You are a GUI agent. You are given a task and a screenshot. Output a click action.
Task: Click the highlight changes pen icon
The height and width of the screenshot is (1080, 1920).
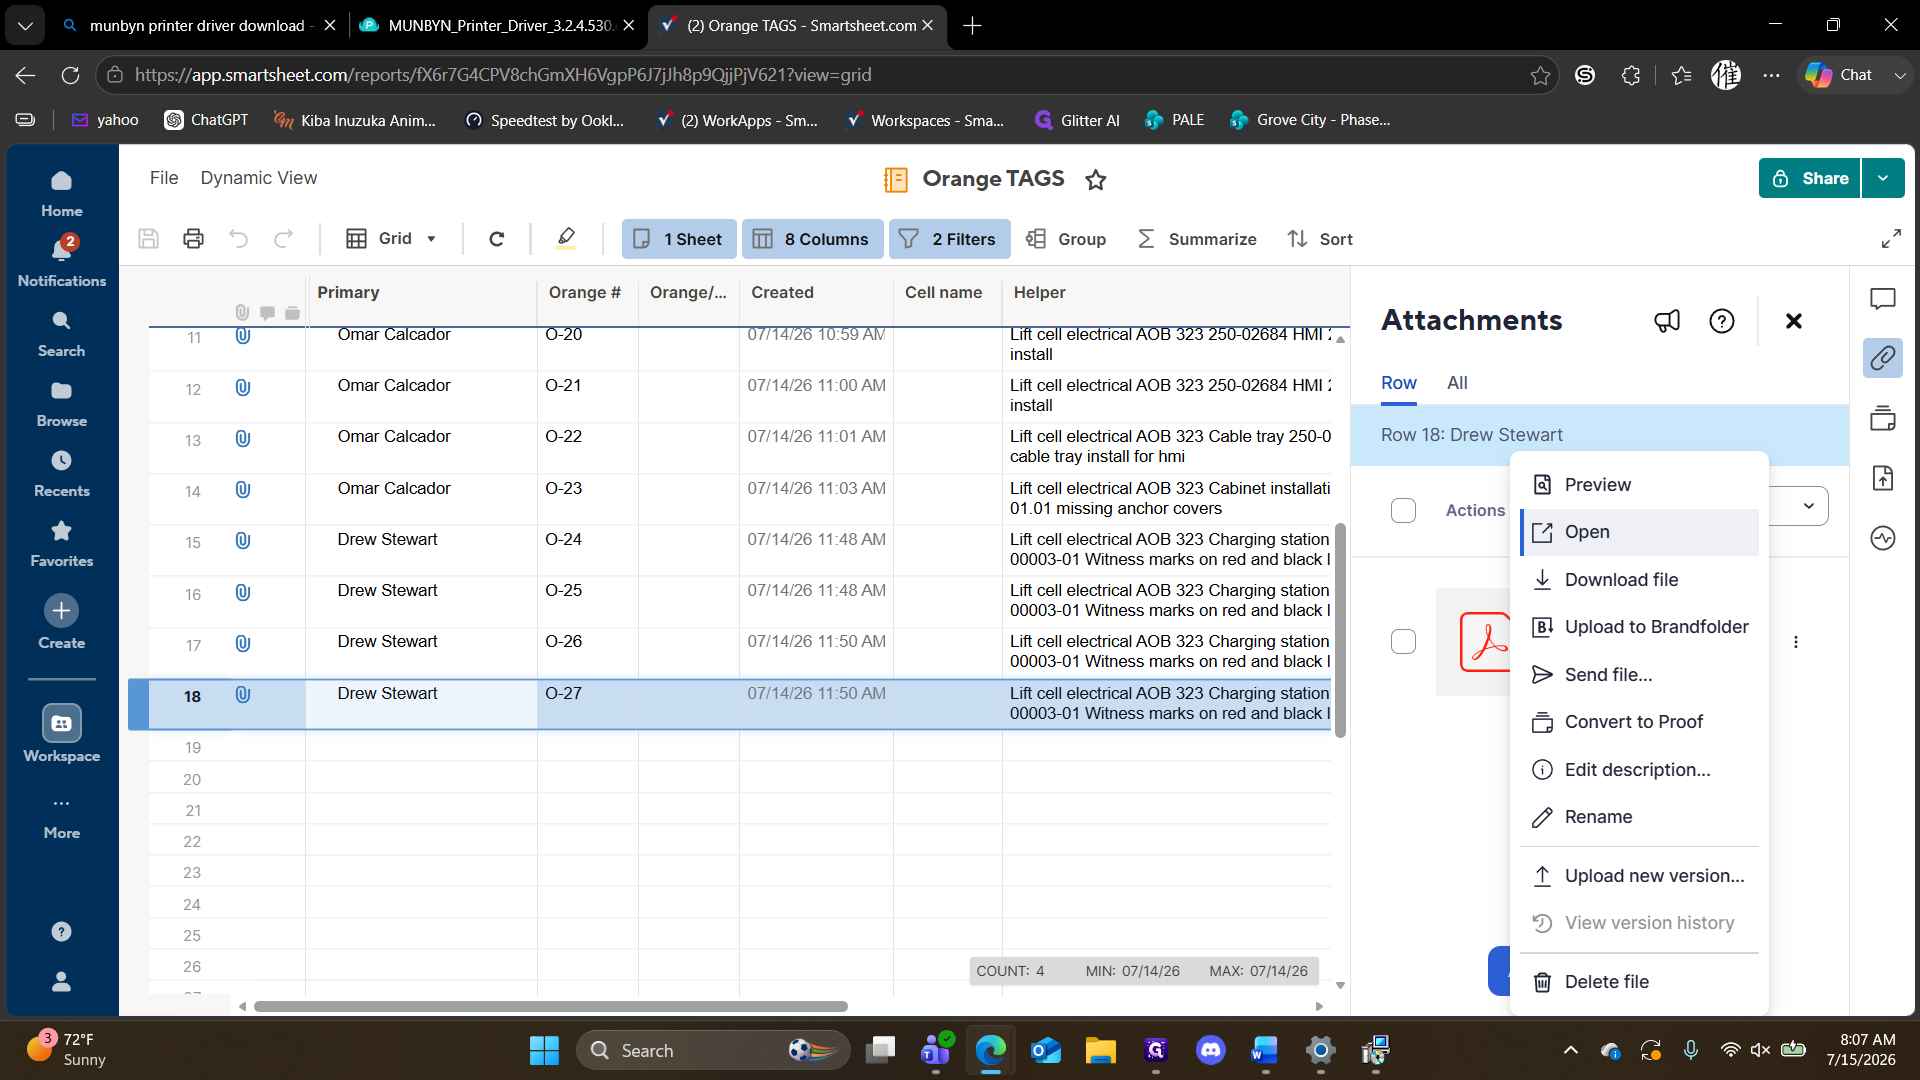[x=566, y=239]
